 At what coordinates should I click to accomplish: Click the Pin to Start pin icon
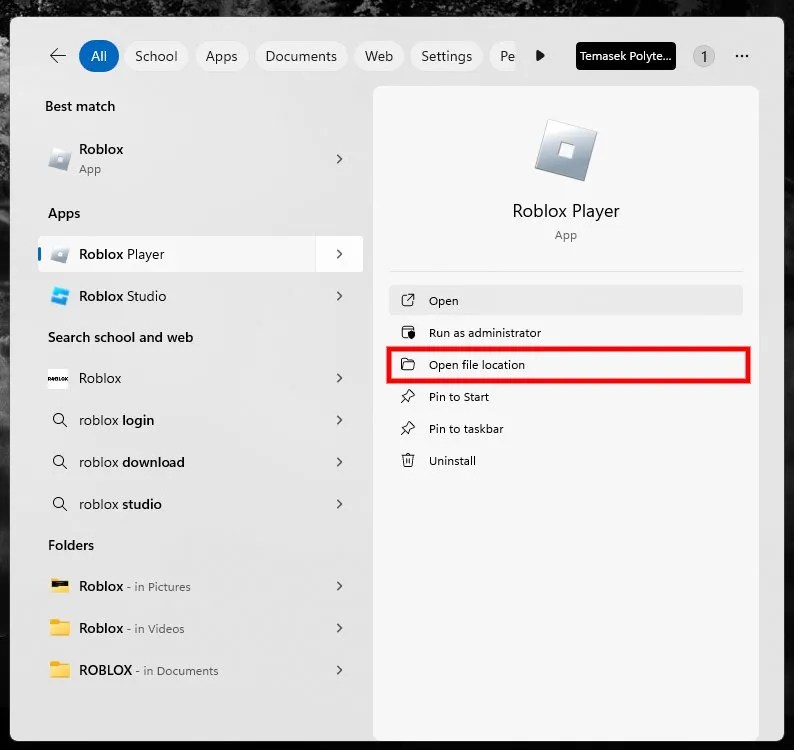(408, 396)
